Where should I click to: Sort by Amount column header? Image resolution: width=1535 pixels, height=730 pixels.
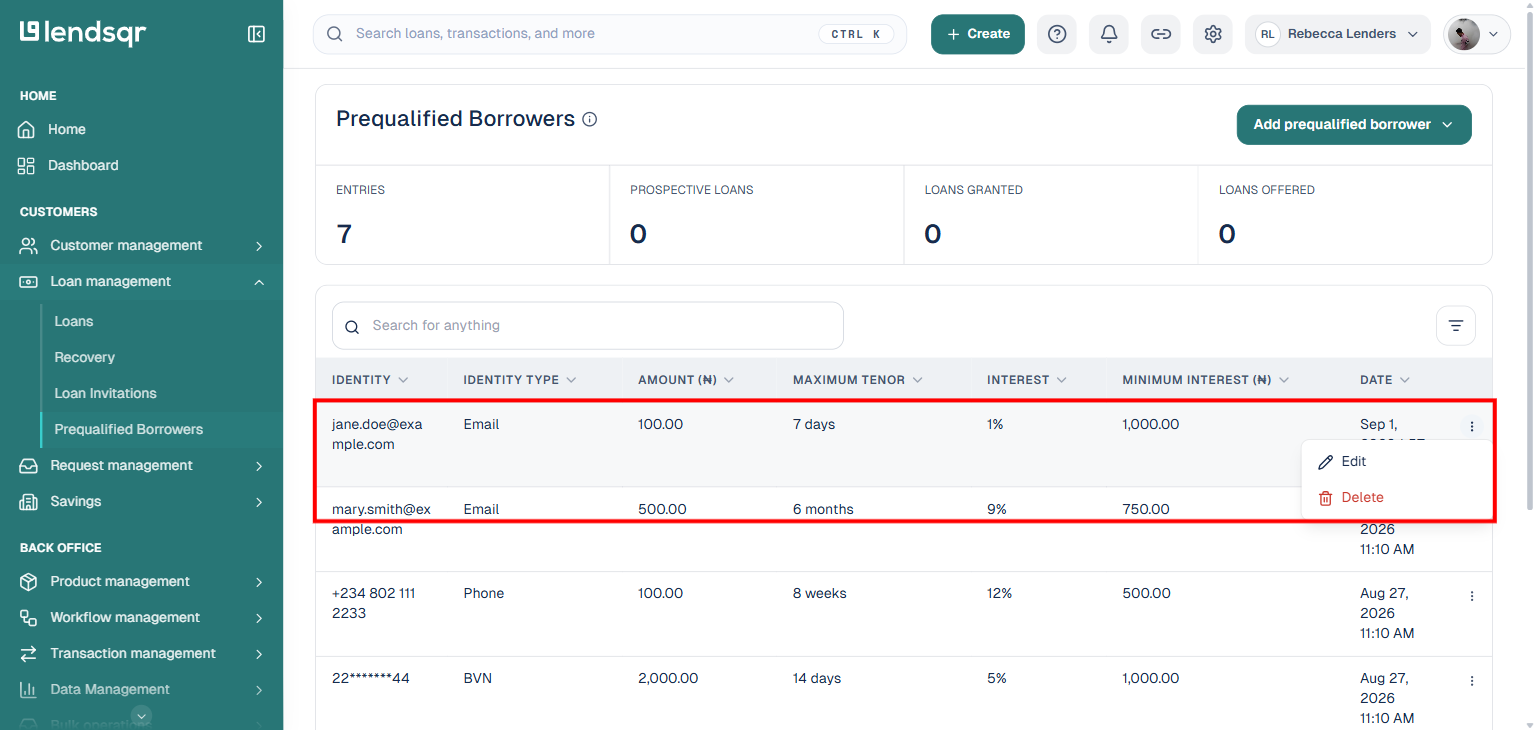(686, 380)
